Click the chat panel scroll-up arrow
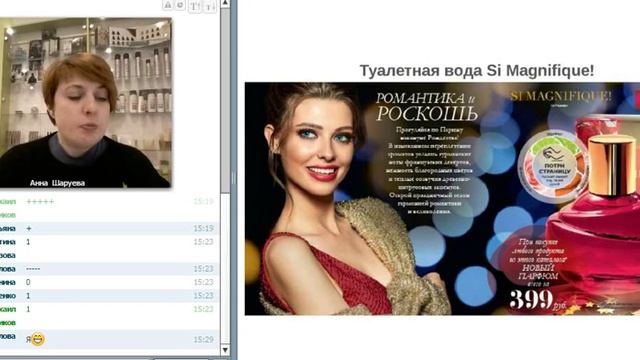The height and width of the screenshot is (360, 640). tap(225, 4)
